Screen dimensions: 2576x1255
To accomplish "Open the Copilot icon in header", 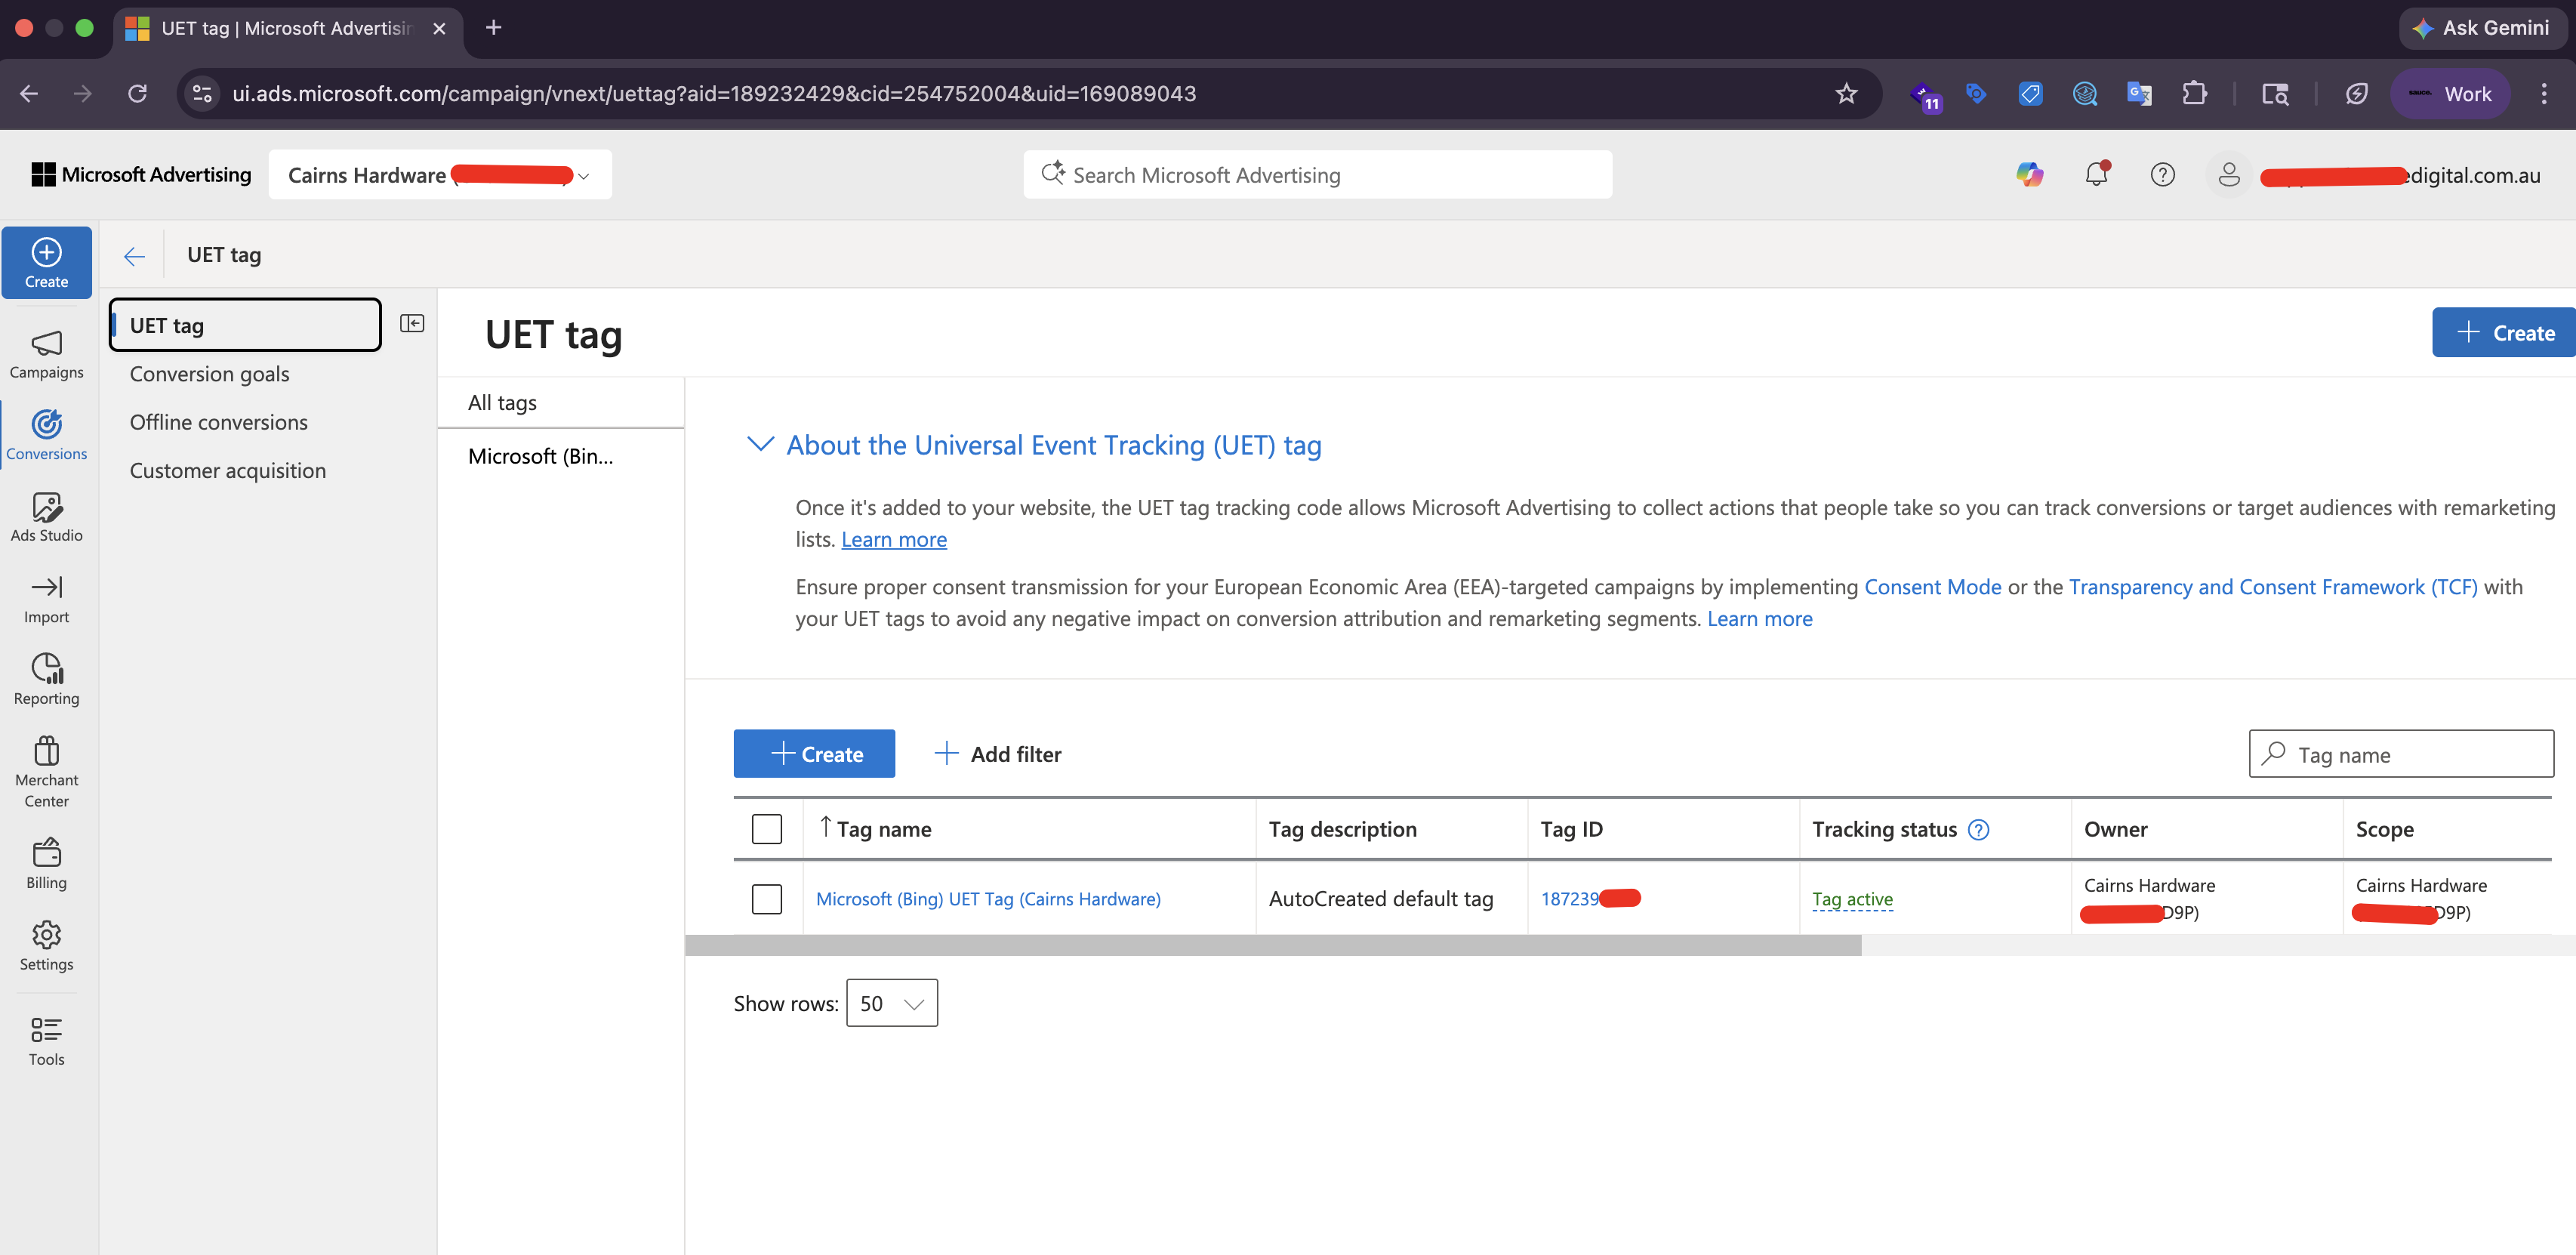I will click(2029, 175).
